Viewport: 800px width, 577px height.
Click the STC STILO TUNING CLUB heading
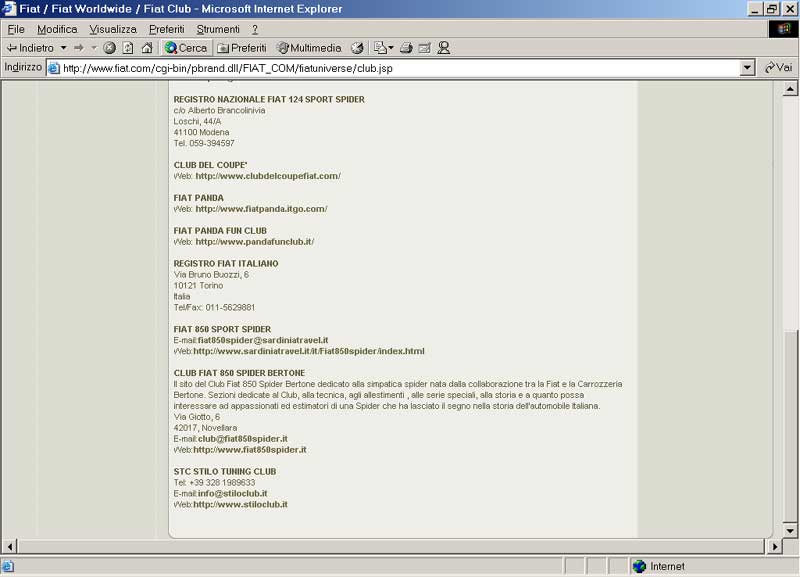click(224, 471)
